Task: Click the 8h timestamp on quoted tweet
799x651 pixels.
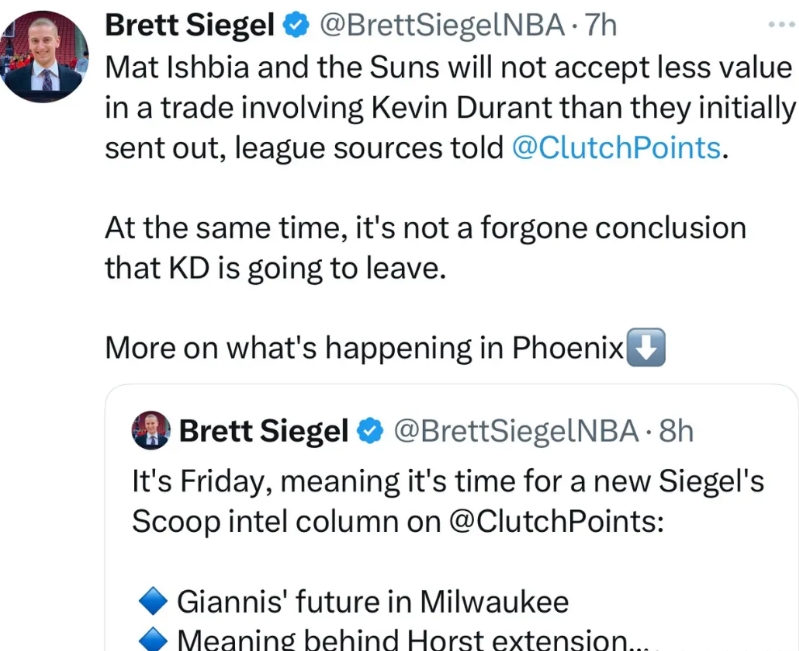Action: 676,431
